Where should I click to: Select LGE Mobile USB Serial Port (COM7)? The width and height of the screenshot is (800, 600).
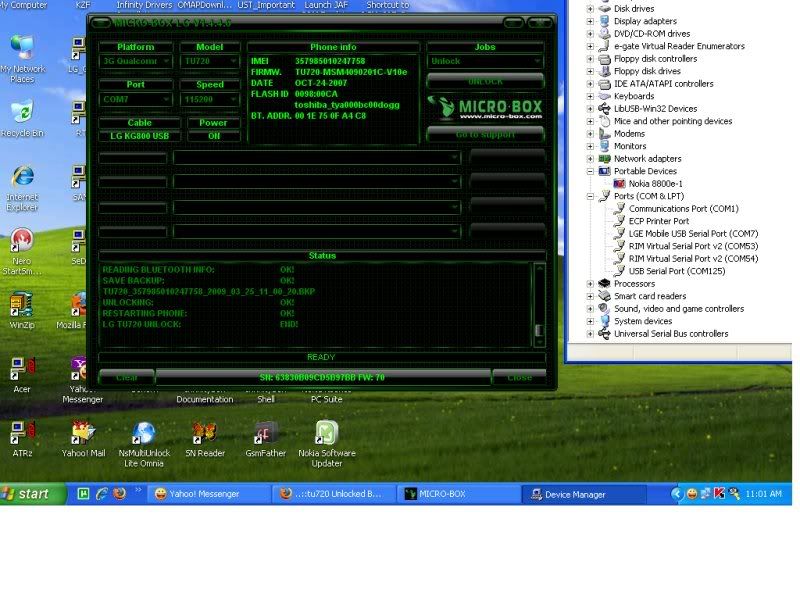point(693,234)
